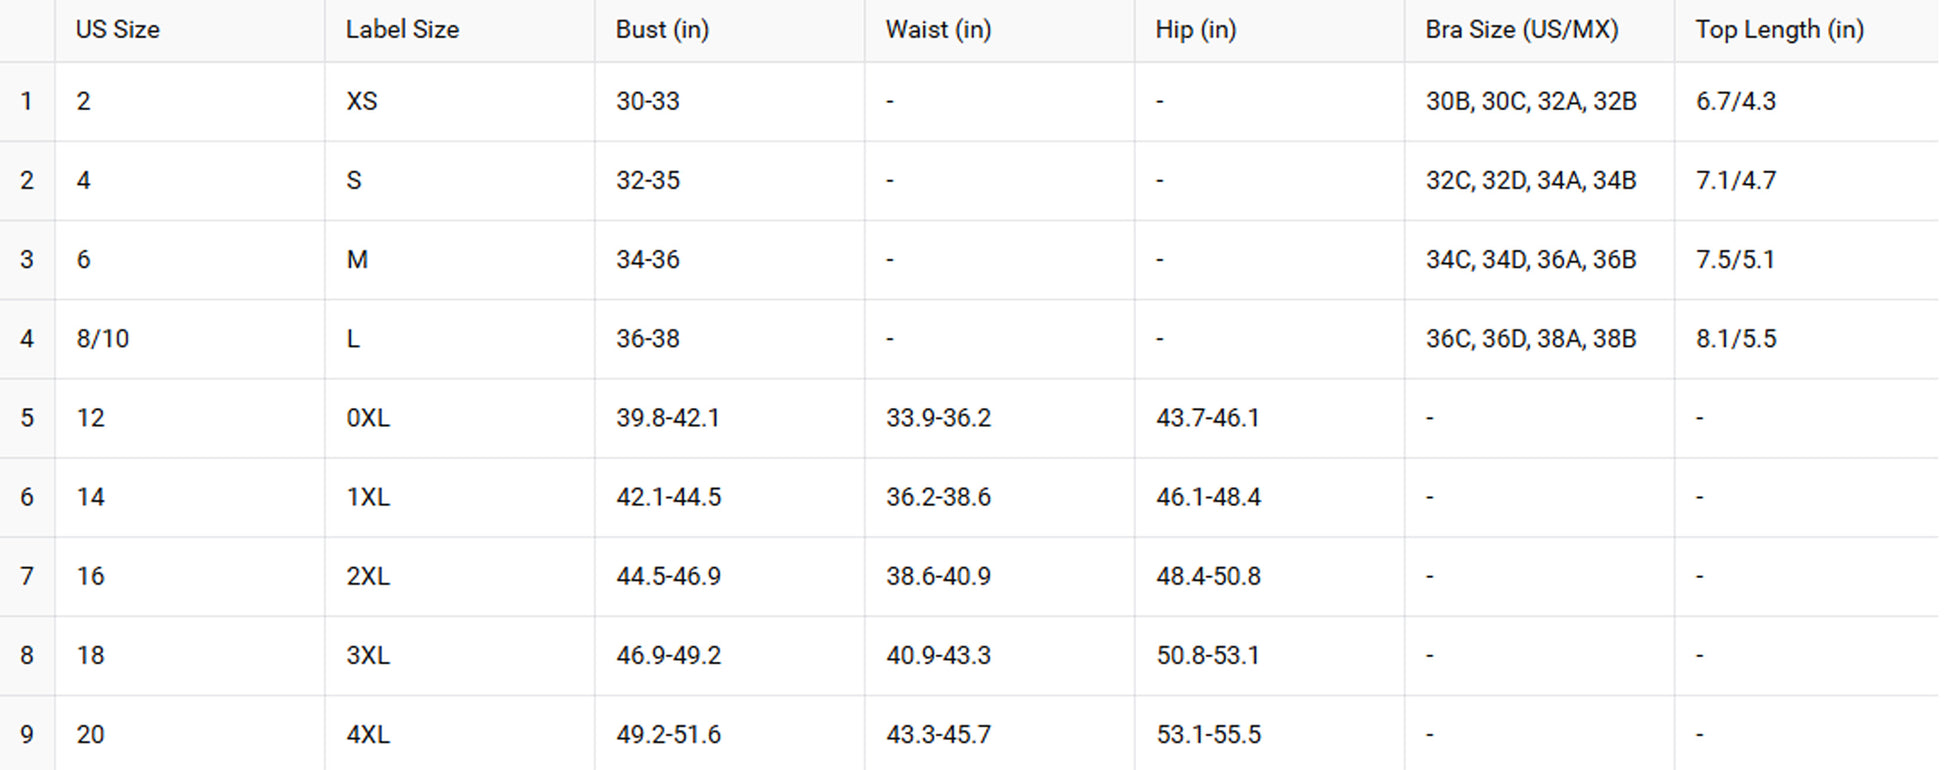Click row number 9

click(27, 735)
